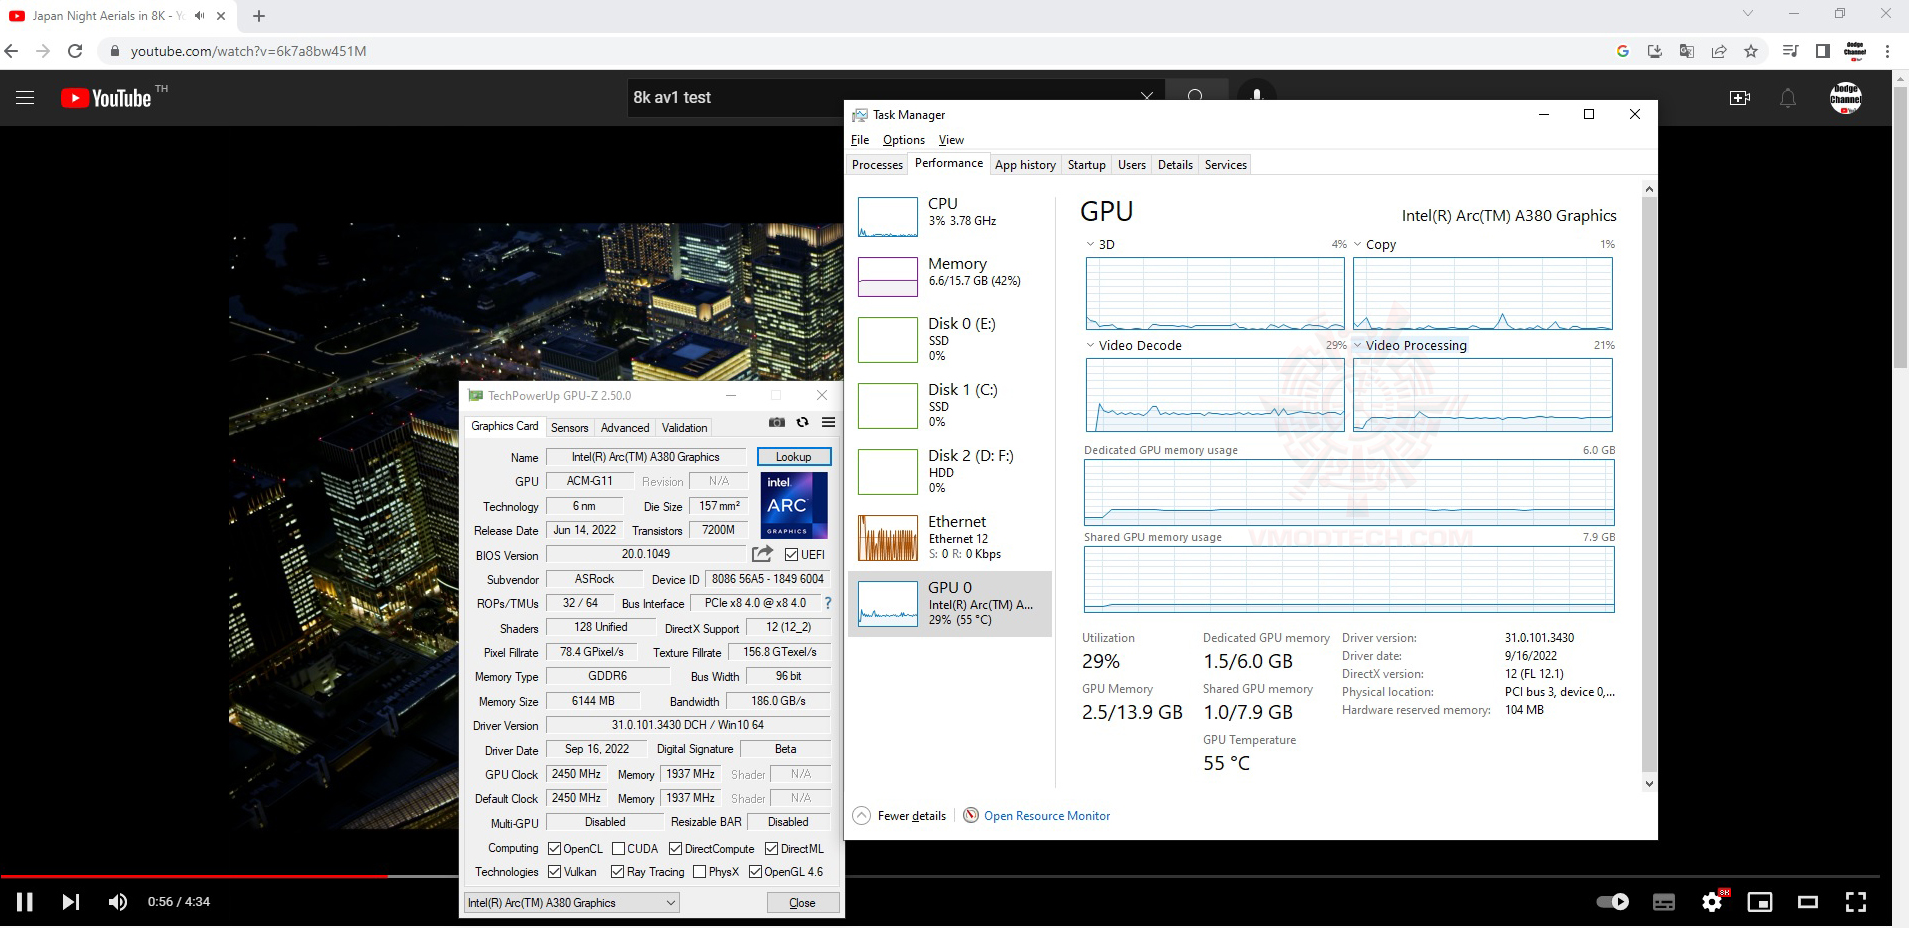Toggle the CUDA checkbox in GPU-Z
The width and height of the screenshot is (1909, 928).
[x=619, y=849]
